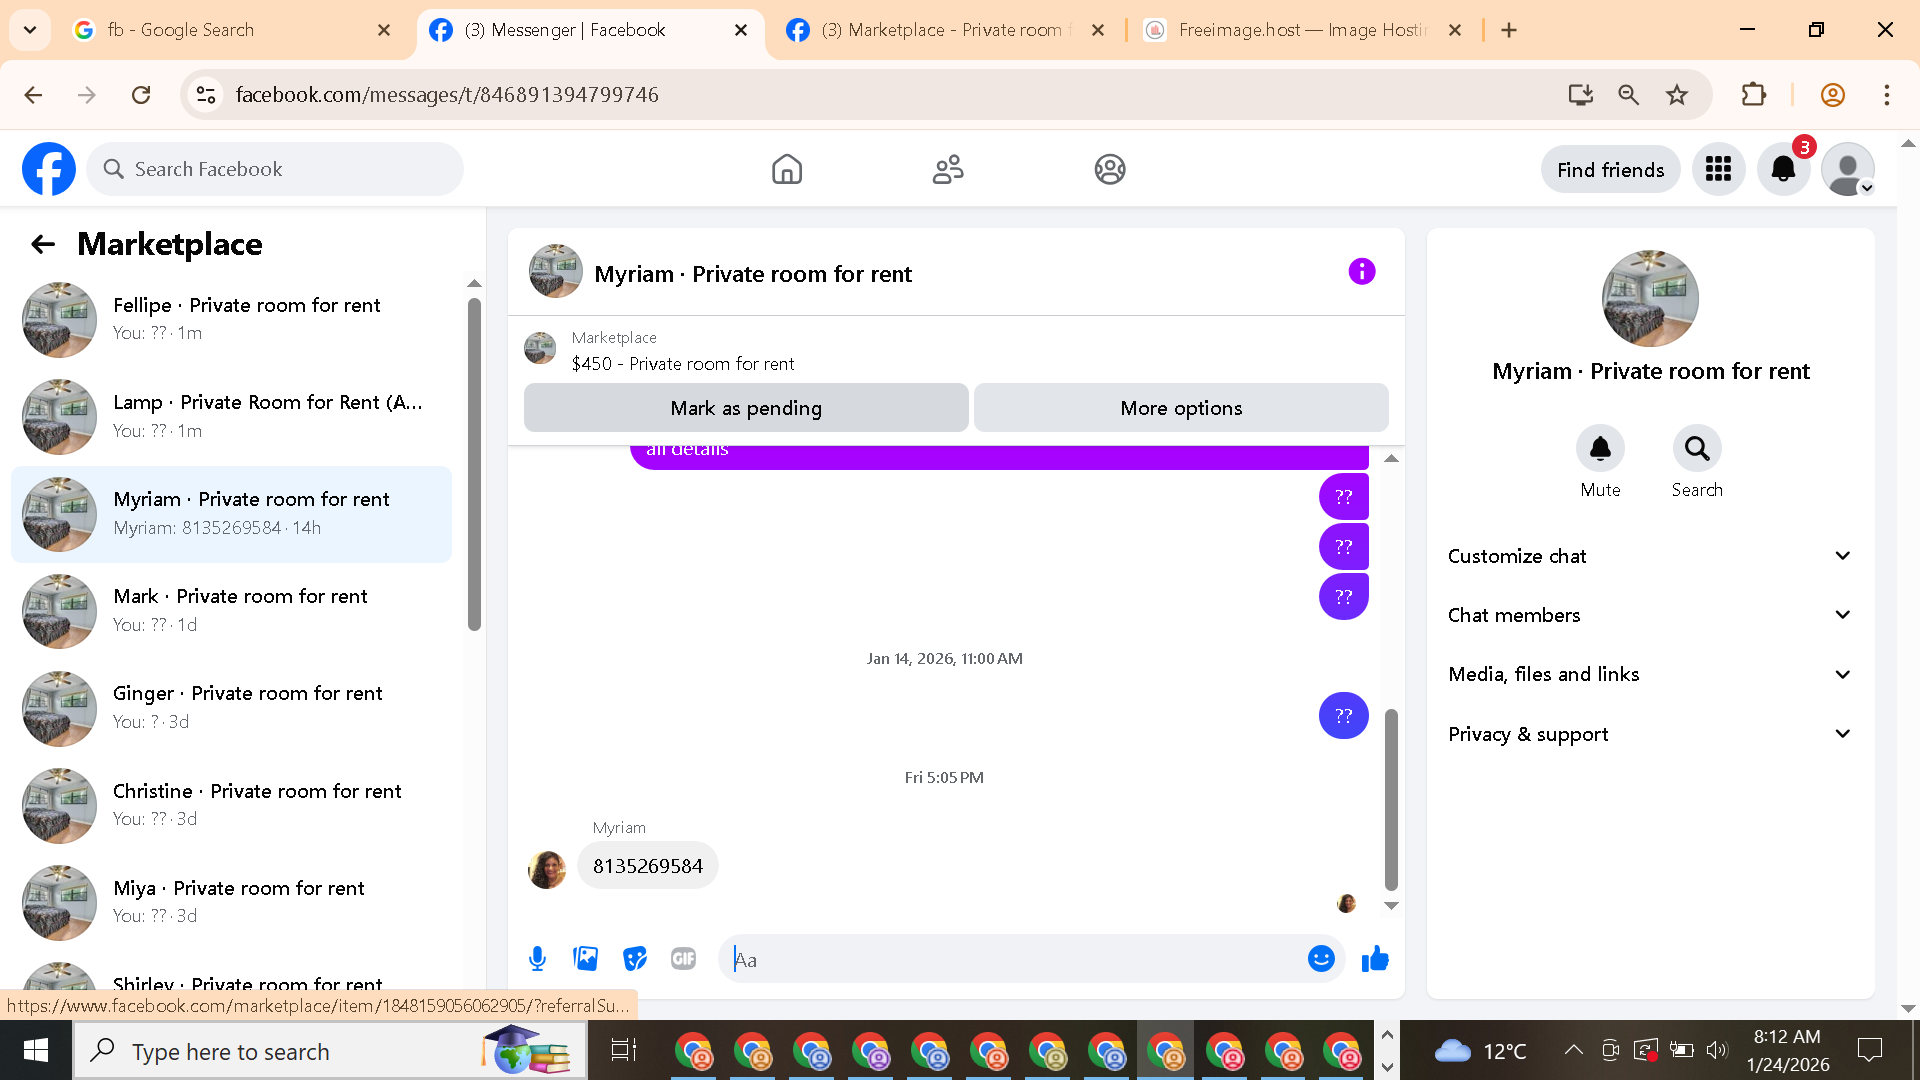Screen dimensions: 1920x1080
Task: Open the GIF picker
Action: [683, 959]
